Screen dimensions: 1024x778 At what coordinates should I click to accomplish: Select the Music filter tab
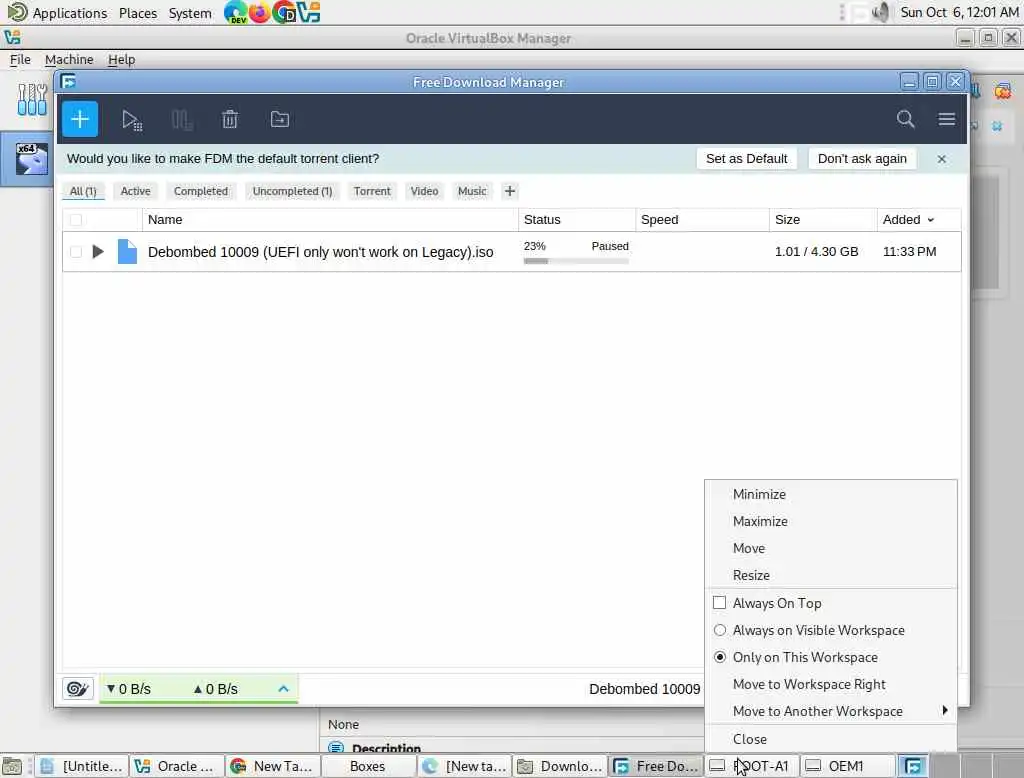click(x=472, y=191)
